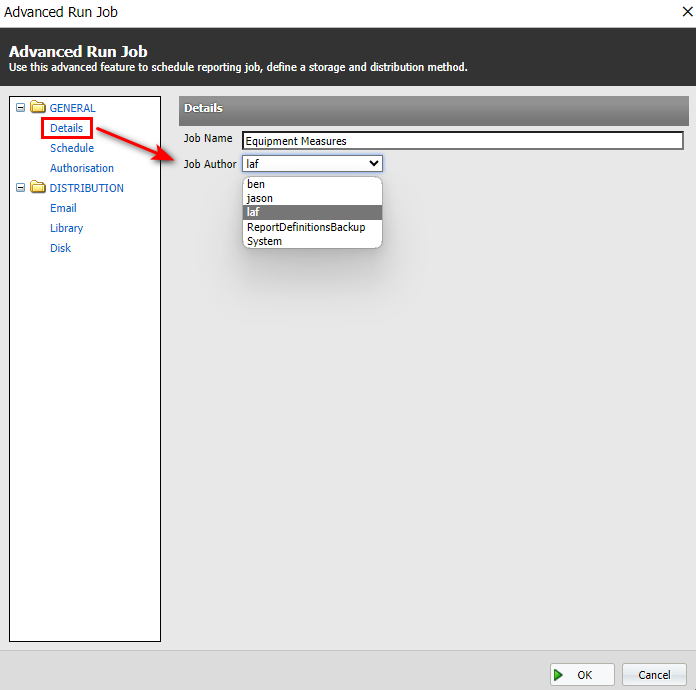Viewport: 696px width, 690px height.
Task: Open the Schedule settings page
Action: click(72, 148)
